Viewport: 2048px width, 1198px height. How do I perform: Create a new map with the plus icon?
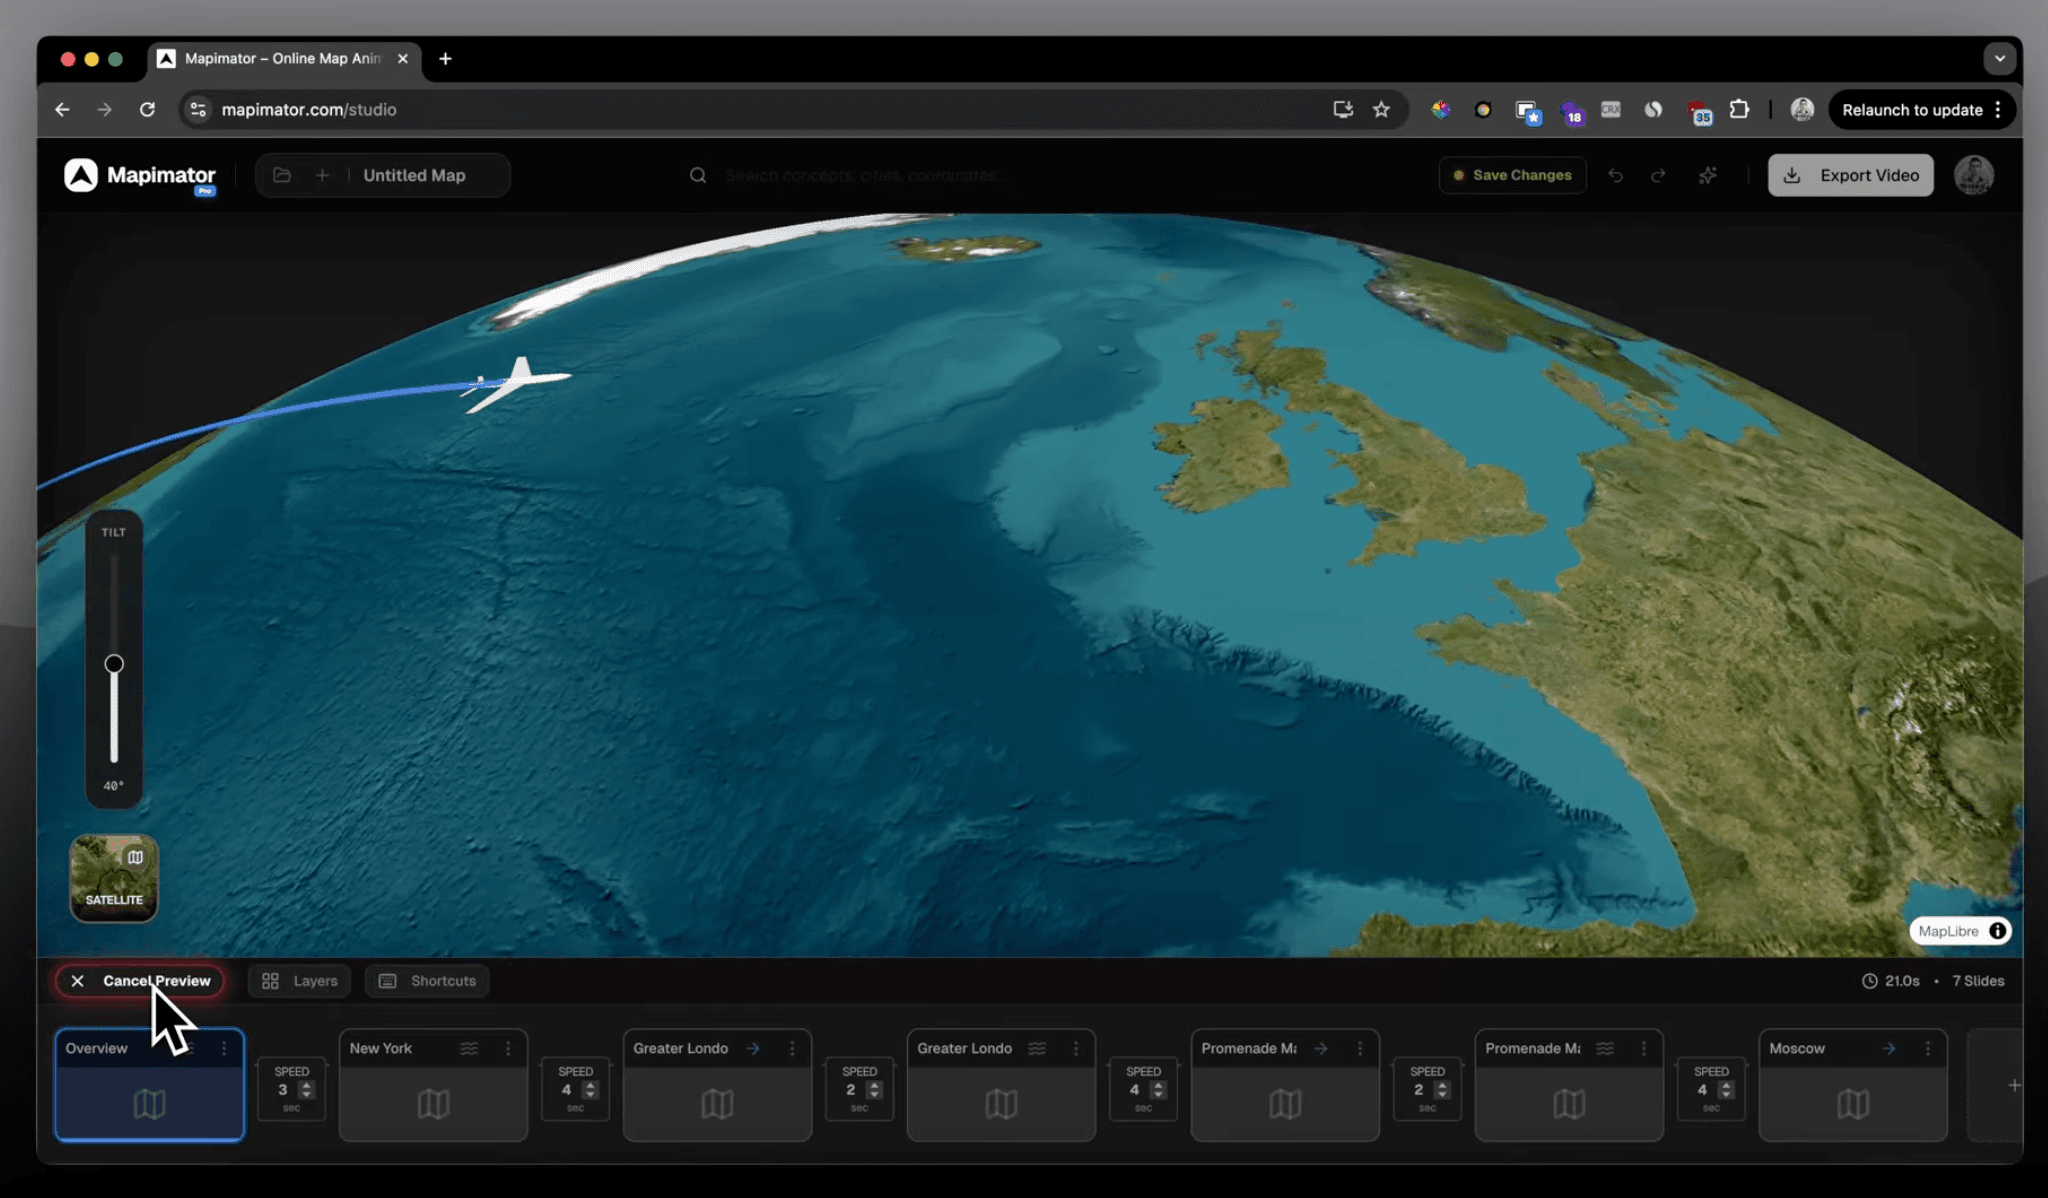[322, 175]
